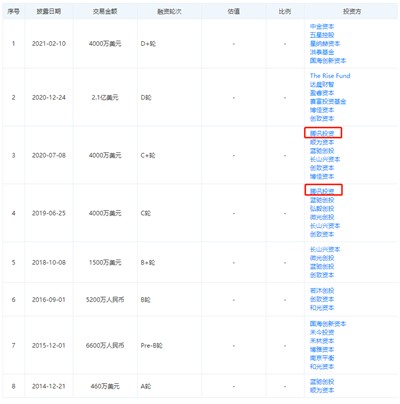Select the C轮 round cell
This screenshot has width=400, height=404.
click(x=146, y=213)
